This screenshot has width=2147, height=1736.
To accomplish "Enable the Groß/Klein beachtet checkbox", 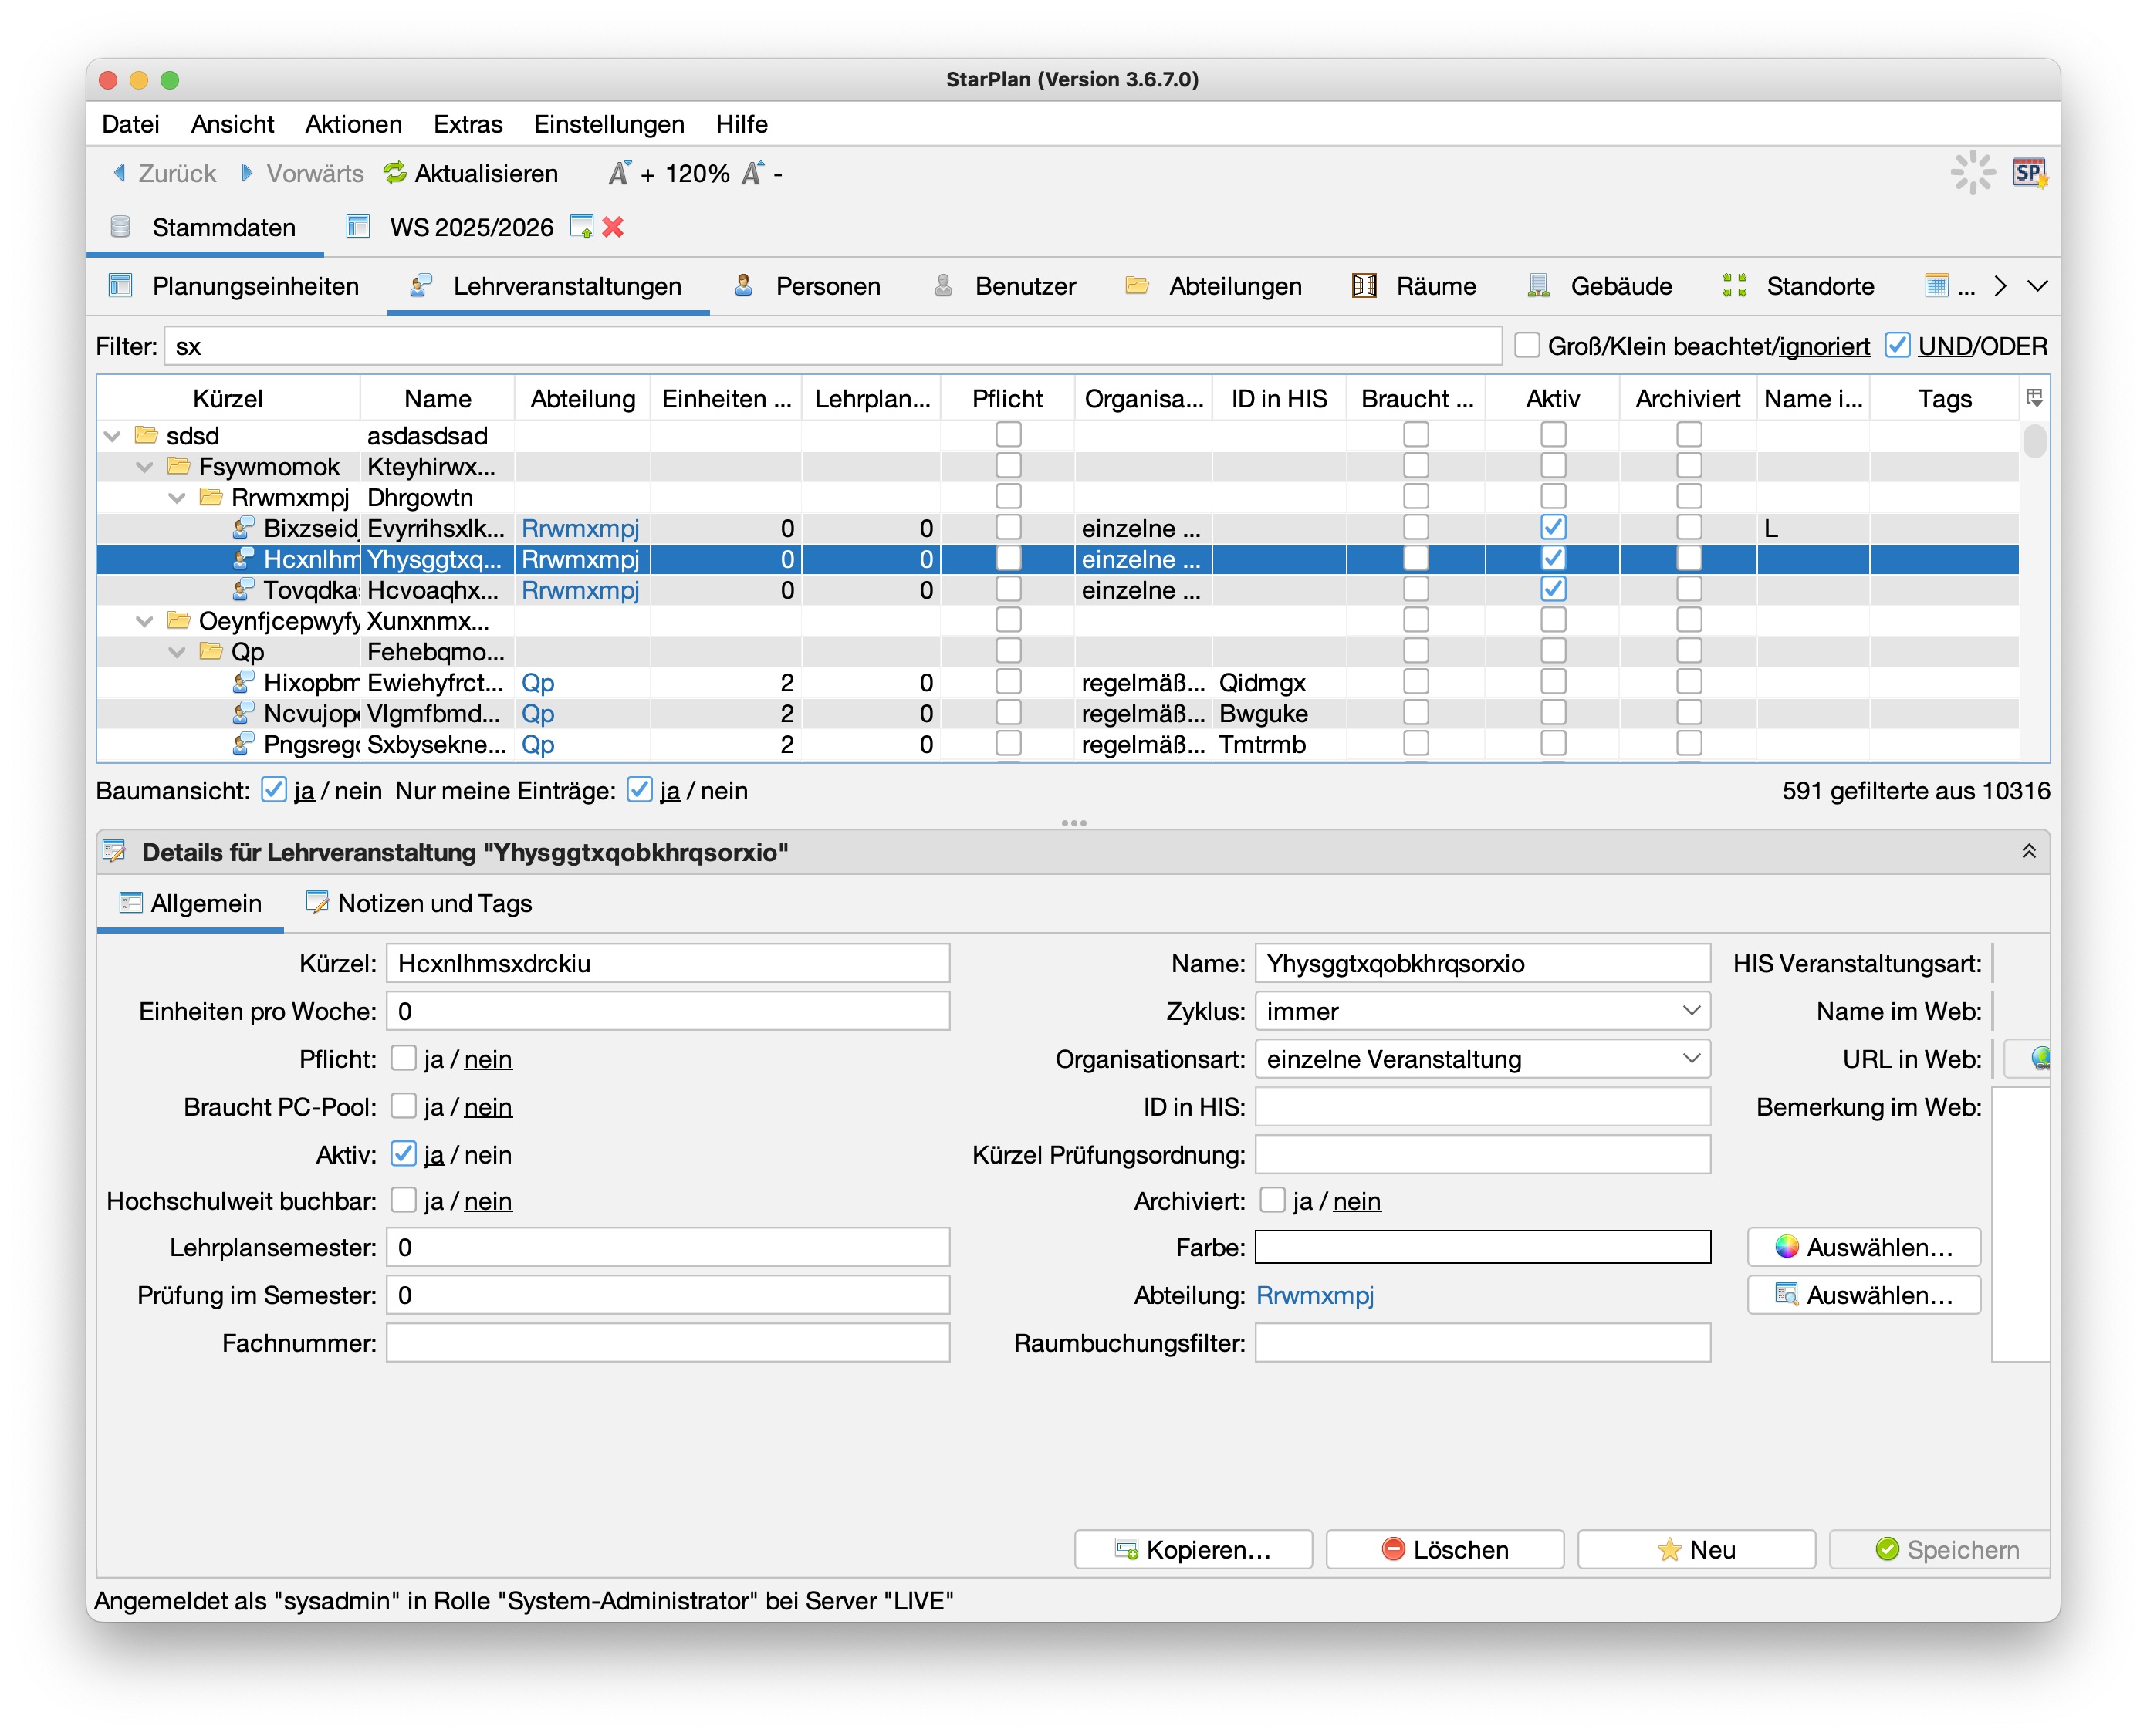I will pos(1527,345).
